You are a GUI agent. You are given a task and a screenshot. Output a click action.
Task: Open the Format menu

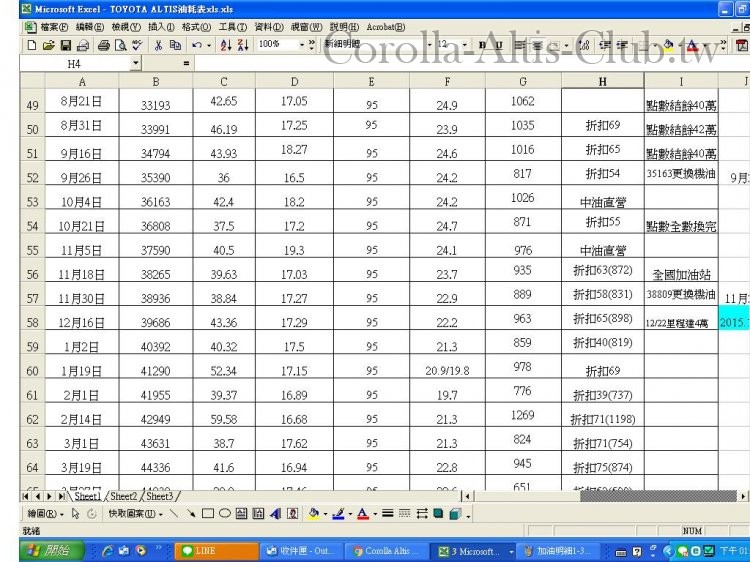196,27
